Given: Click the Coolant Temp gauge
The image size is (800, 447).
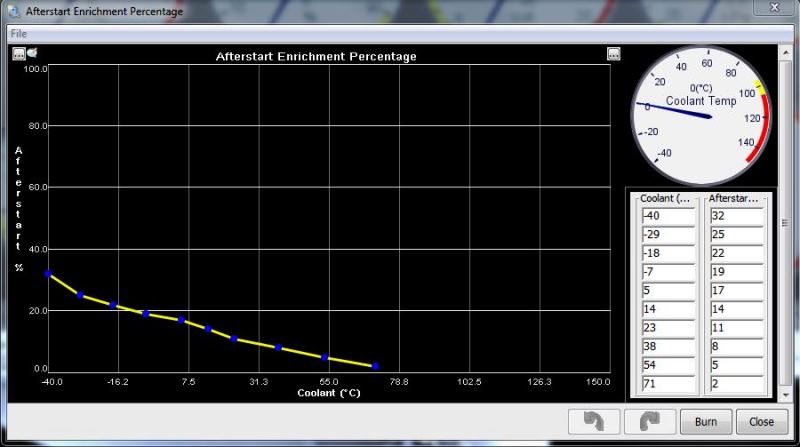Looking at the screenshot, I should coord(703,113).
